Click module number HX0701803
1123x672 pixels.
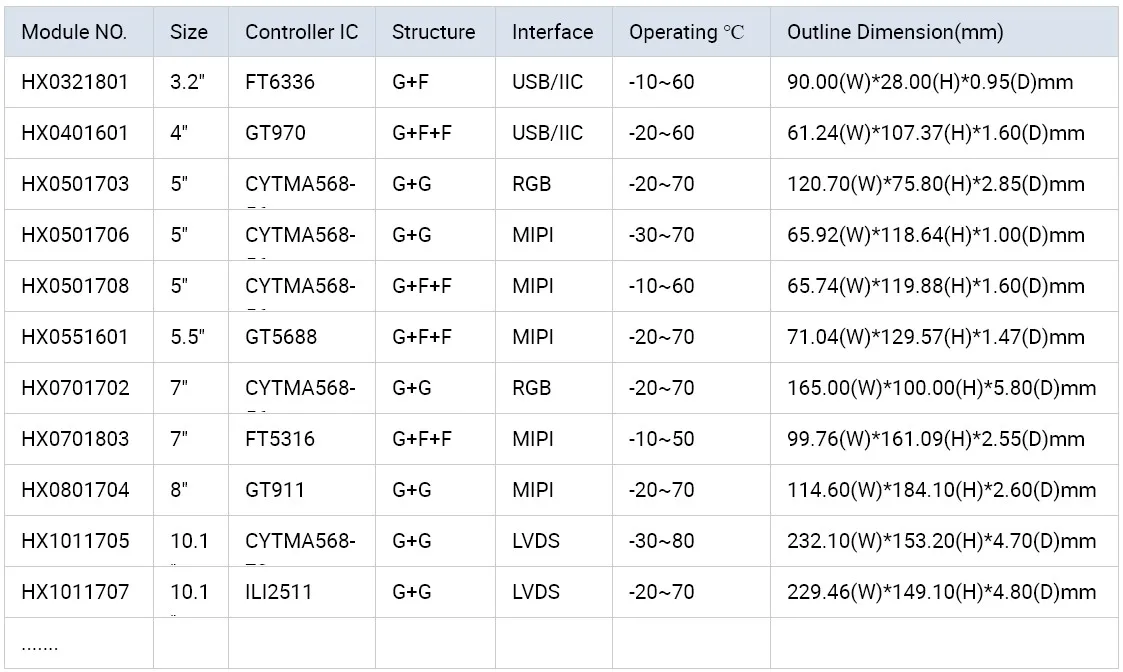(x=75, y=440)
